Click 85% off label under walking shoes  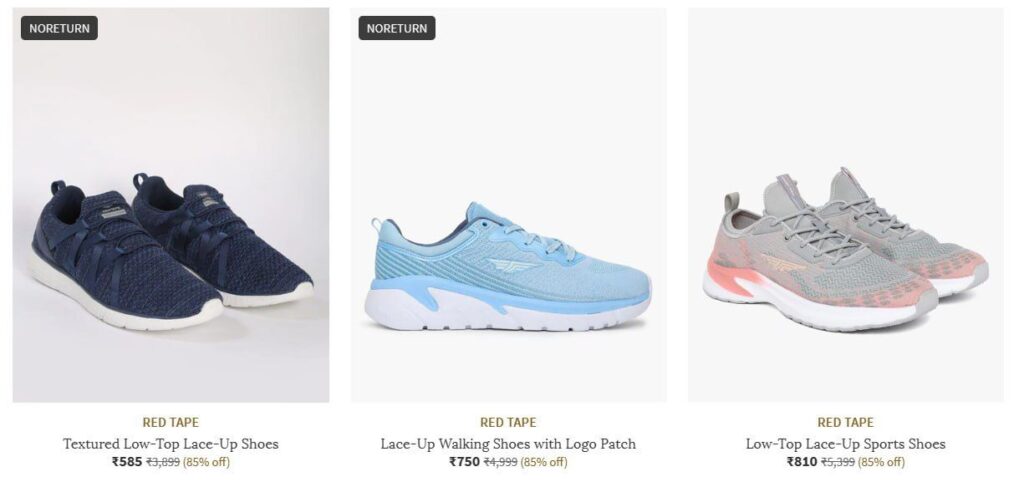pos(544,462)
